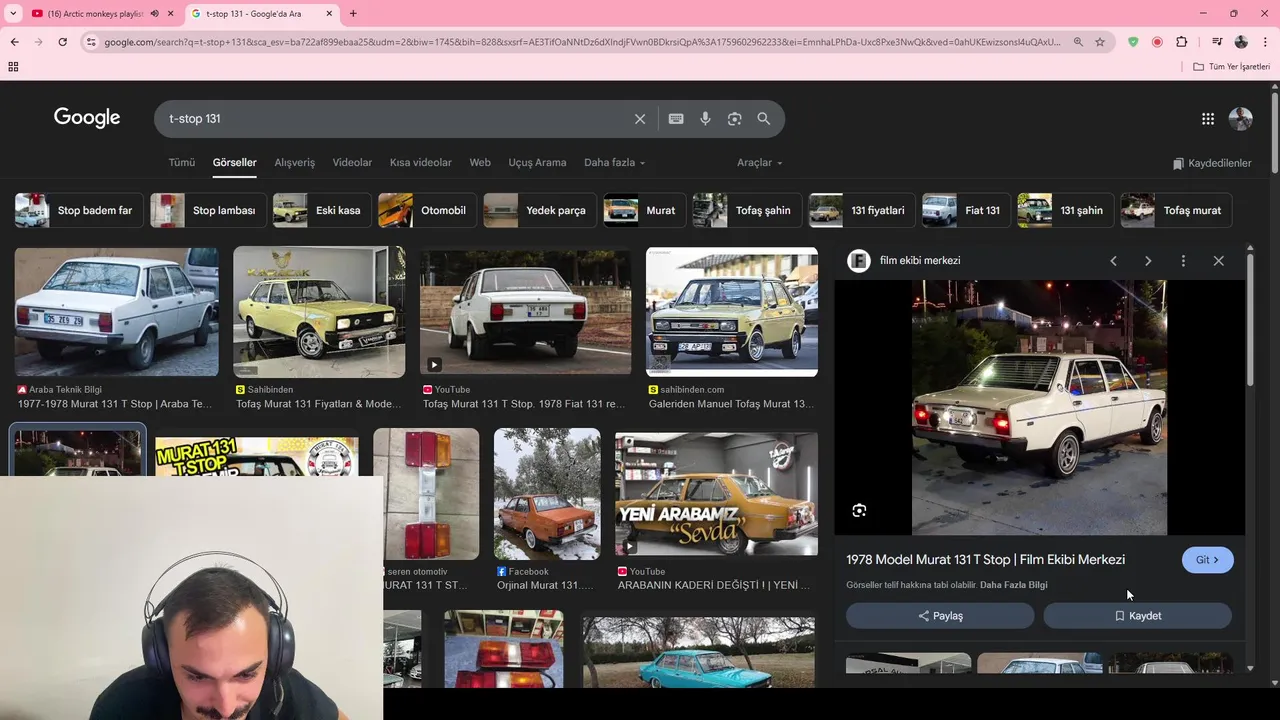Click the magnifier search submit icon

pos(764,119)
